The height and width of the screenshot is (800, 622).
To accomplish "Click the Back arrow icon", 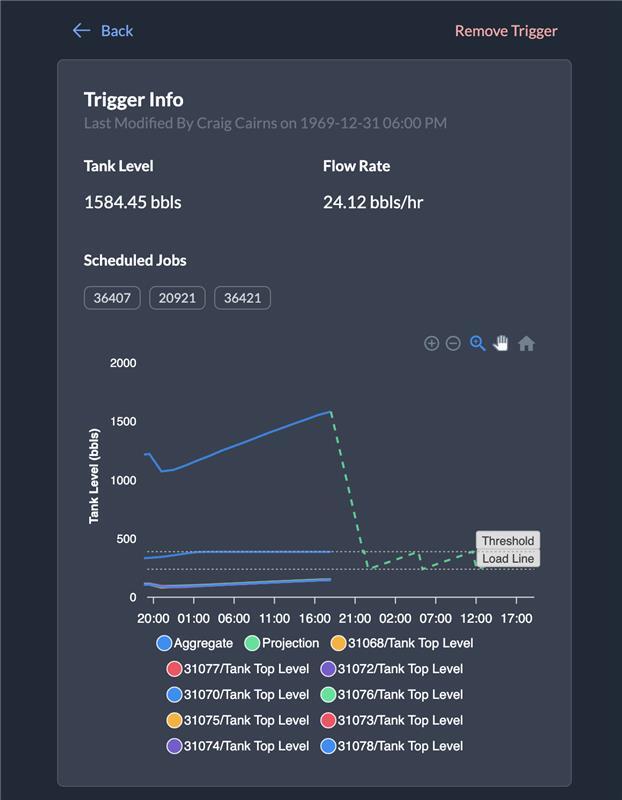I will pyautogui.click(x=82, y=31).
